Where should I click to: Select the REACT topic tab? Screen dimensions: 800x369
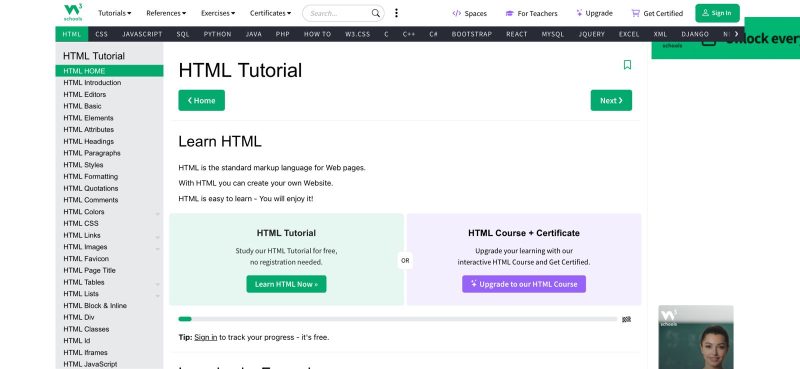517,34
